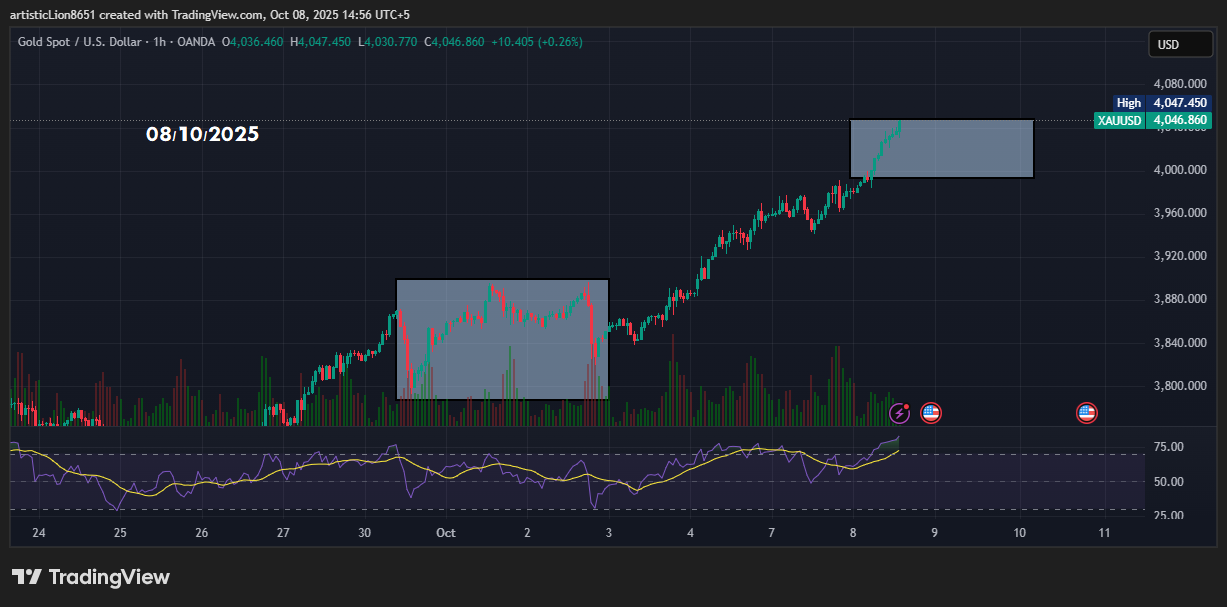
Task: Click the red notification dot on the trading icon
Action: click(x=906, y=404)
